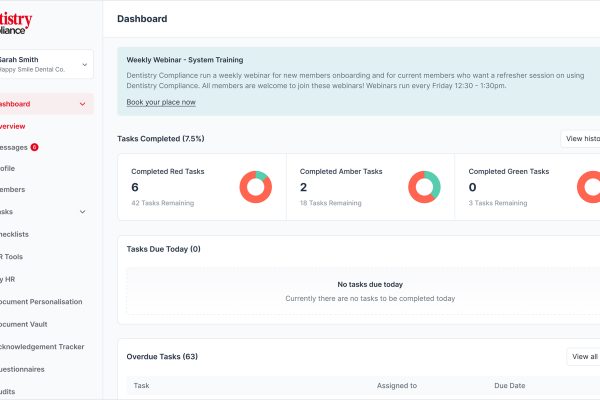Screen dimensions: 600x400
Task: Click the 'Overdue Tasks (63)' heading
Action: [162, 356]
